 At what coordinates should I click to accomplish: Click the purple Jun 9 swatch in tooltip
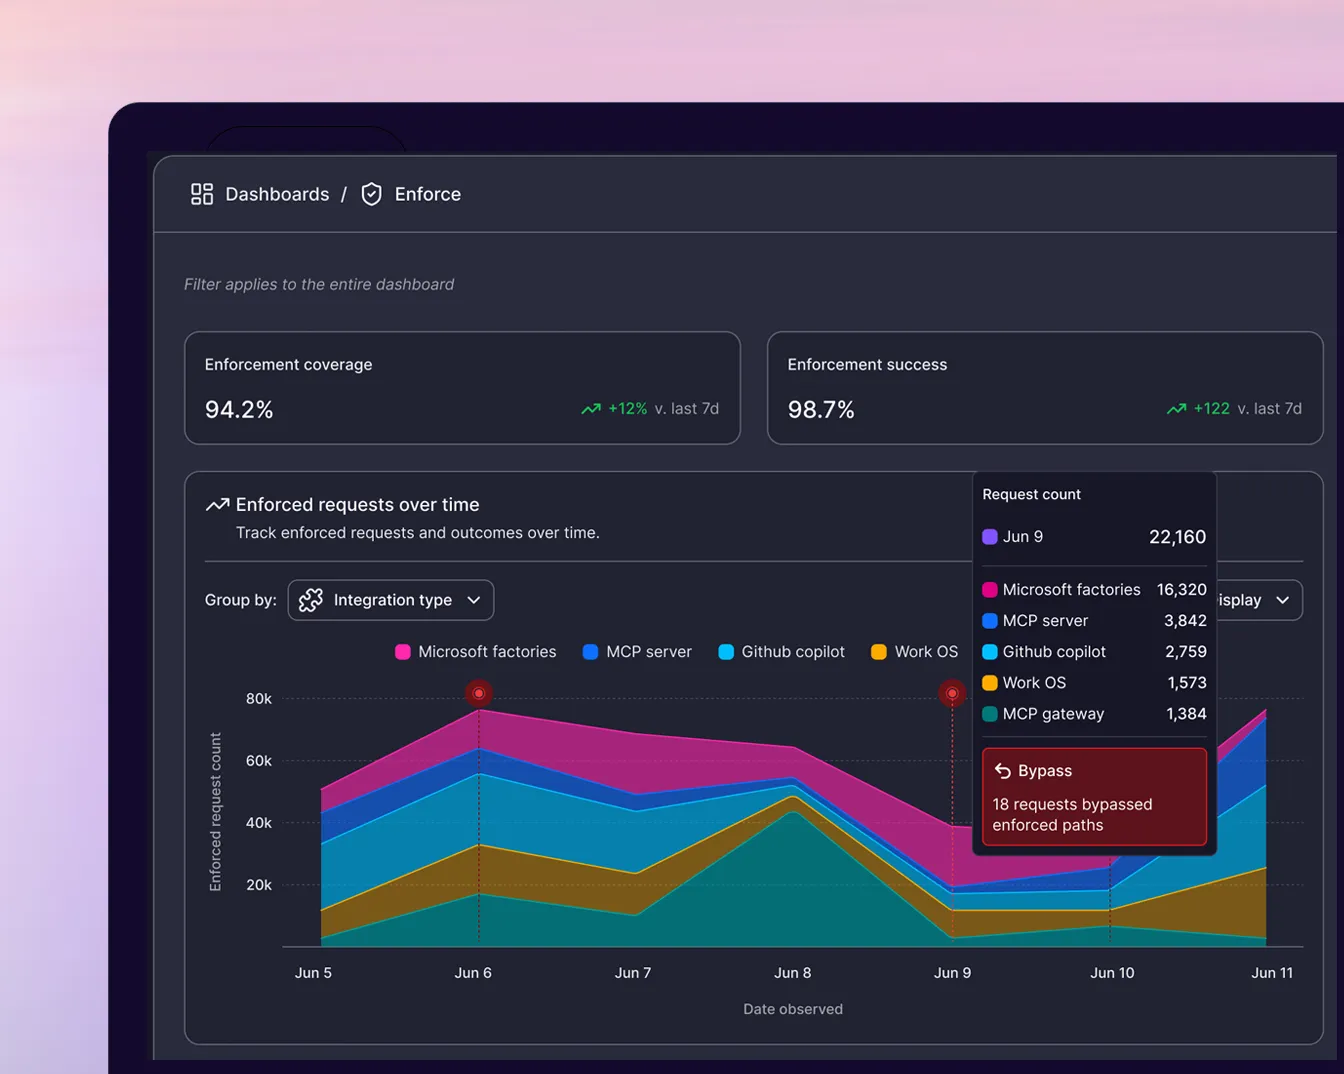tap(990, 537)
